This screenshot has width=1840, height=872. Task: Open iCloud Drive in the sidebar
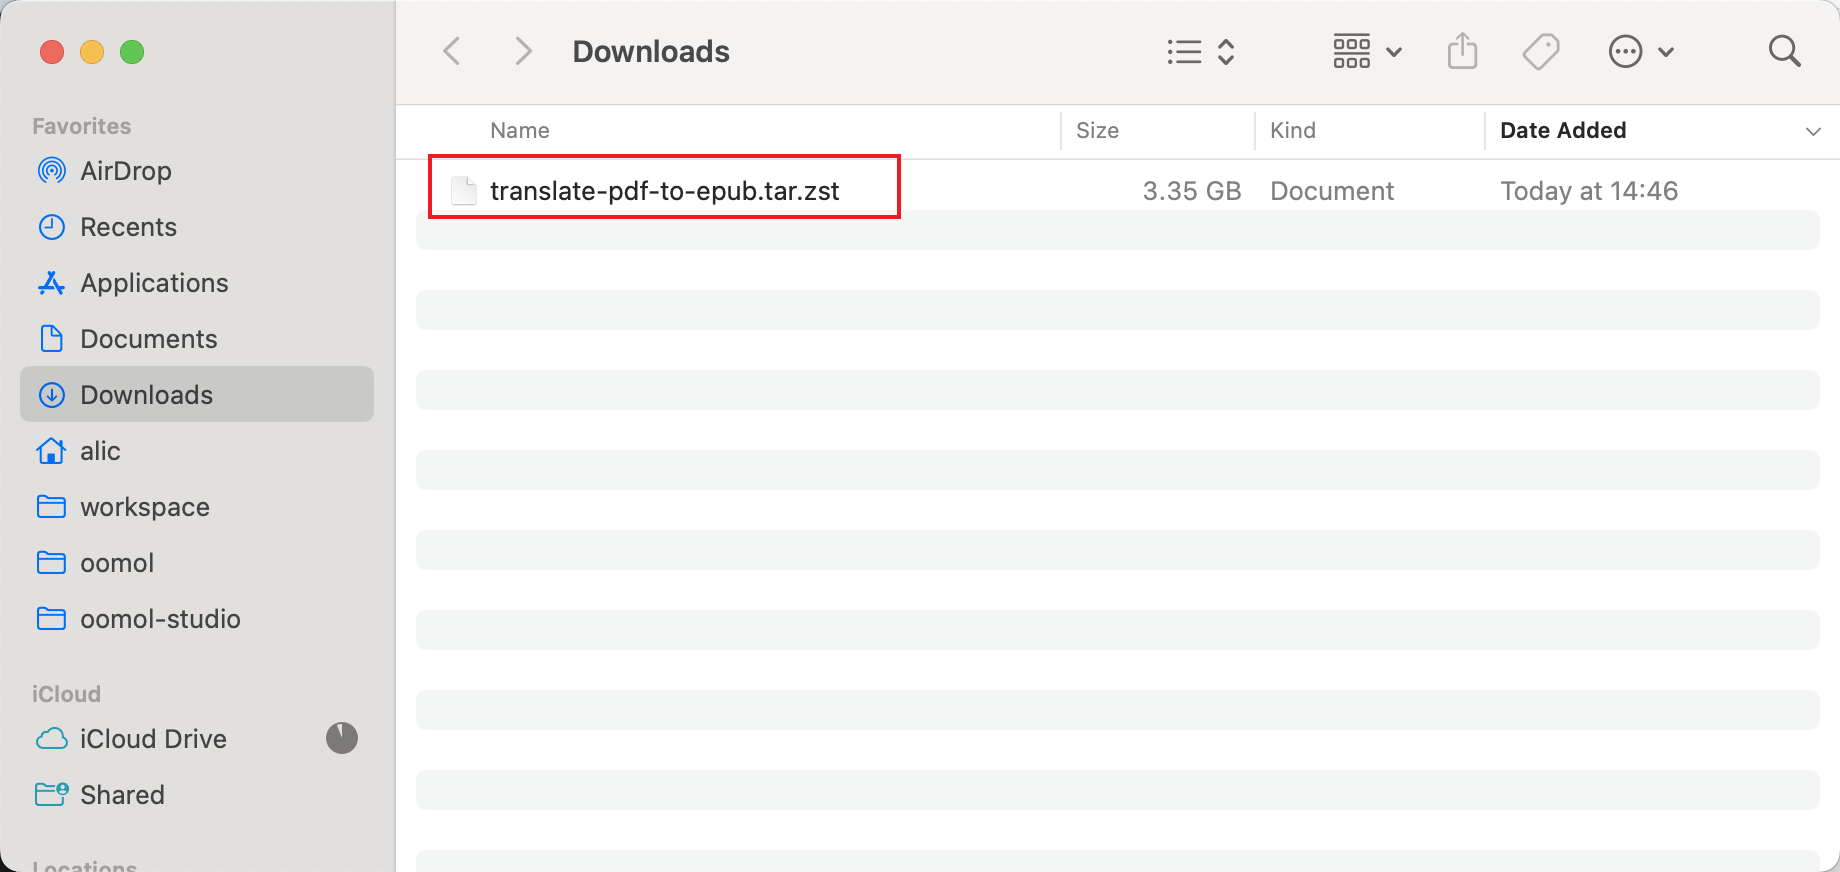153,739
